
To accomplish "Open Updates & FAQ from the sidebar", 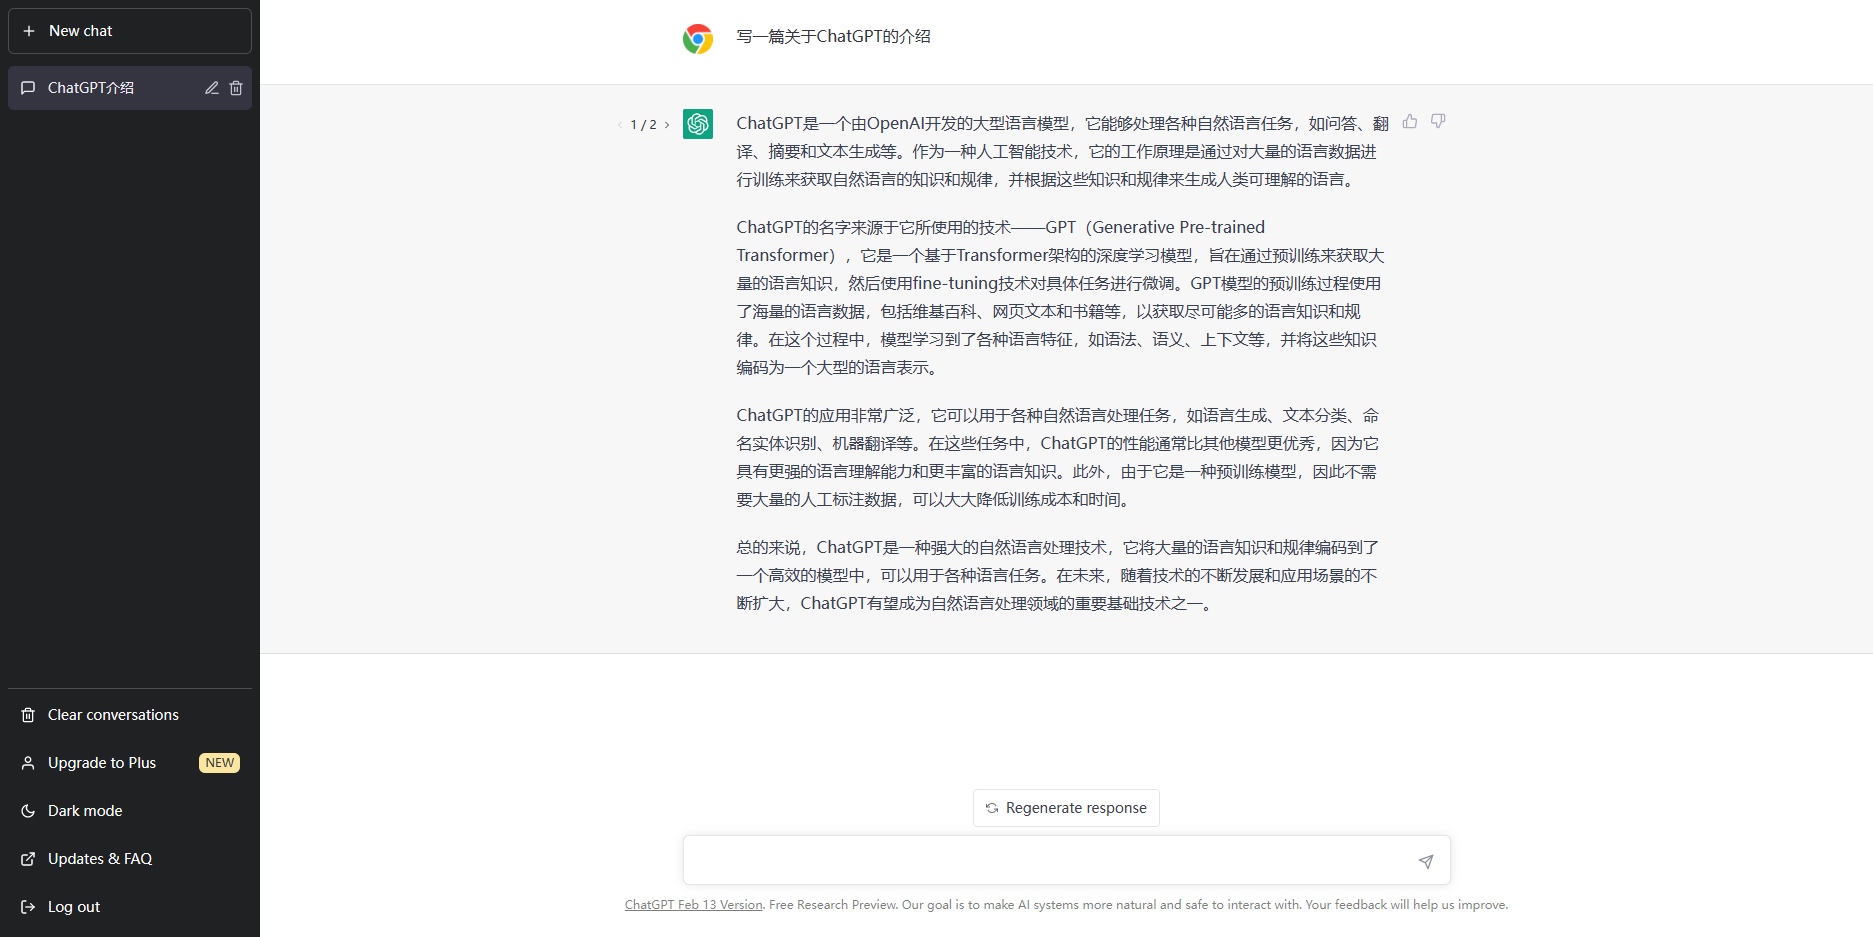I will [100, 858].
